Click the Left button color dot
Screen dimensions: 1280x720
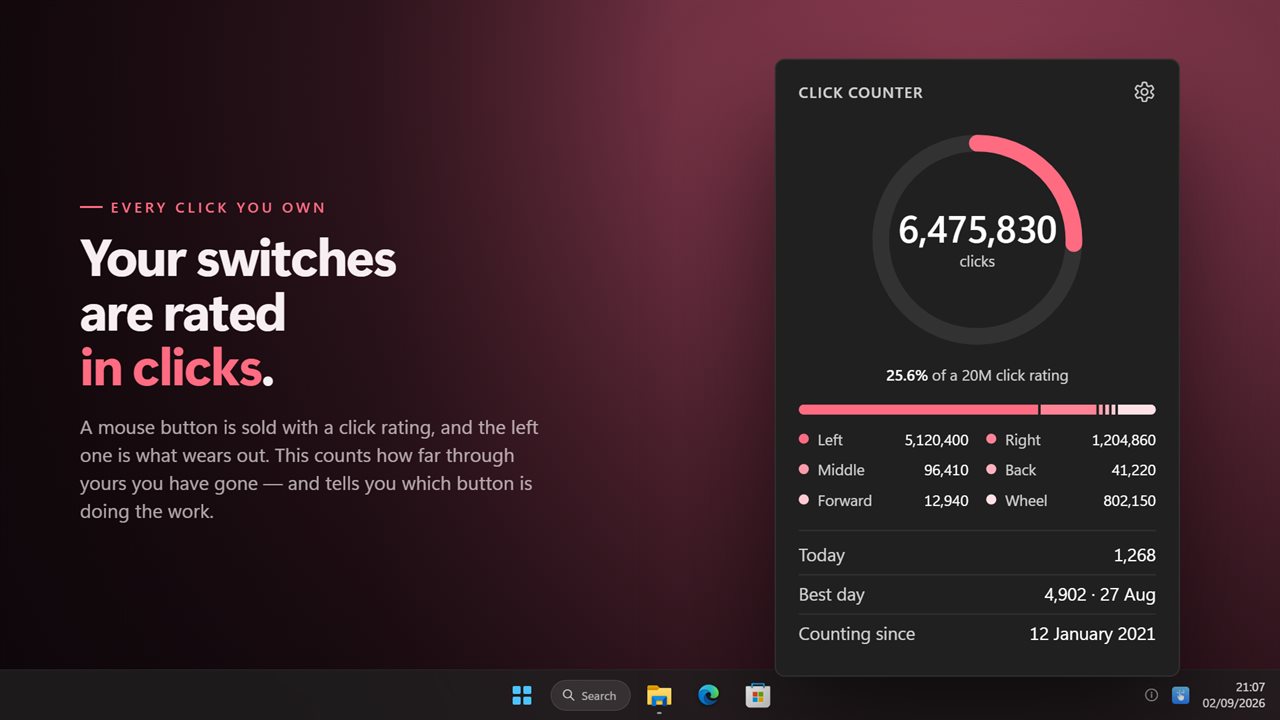pyautogui.click(x=804, y=439)
